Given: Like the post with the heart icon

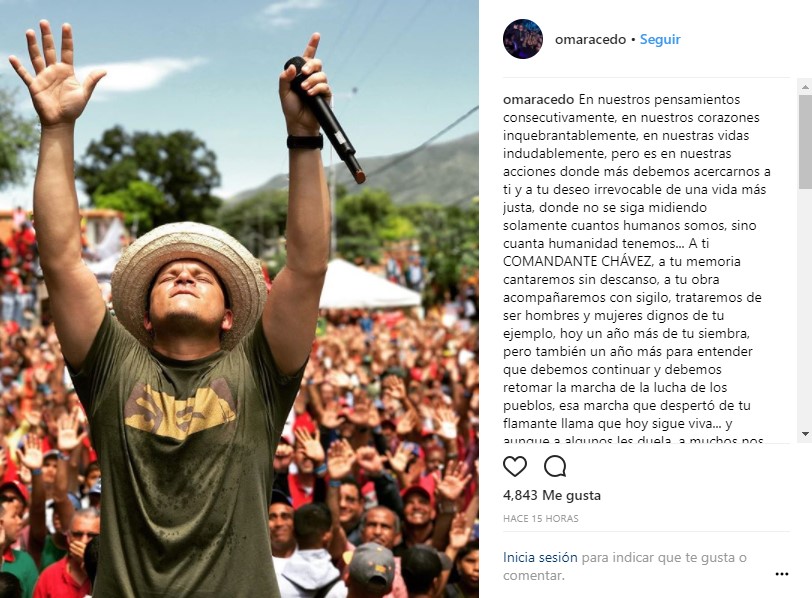Looking at the screenshot, I should [x=515, y=466].
